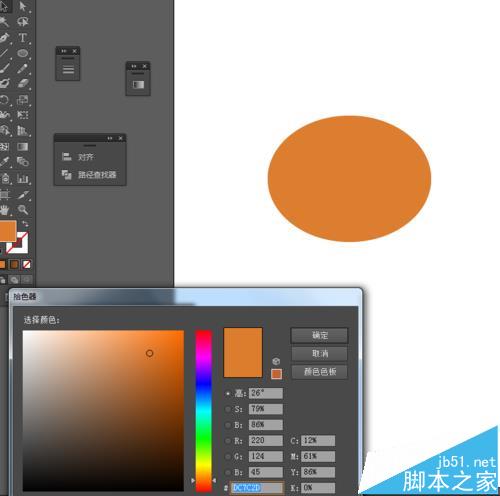Select the Lasso tool
The height and width of the screenshot is (496, 500).
click(23, 22)
